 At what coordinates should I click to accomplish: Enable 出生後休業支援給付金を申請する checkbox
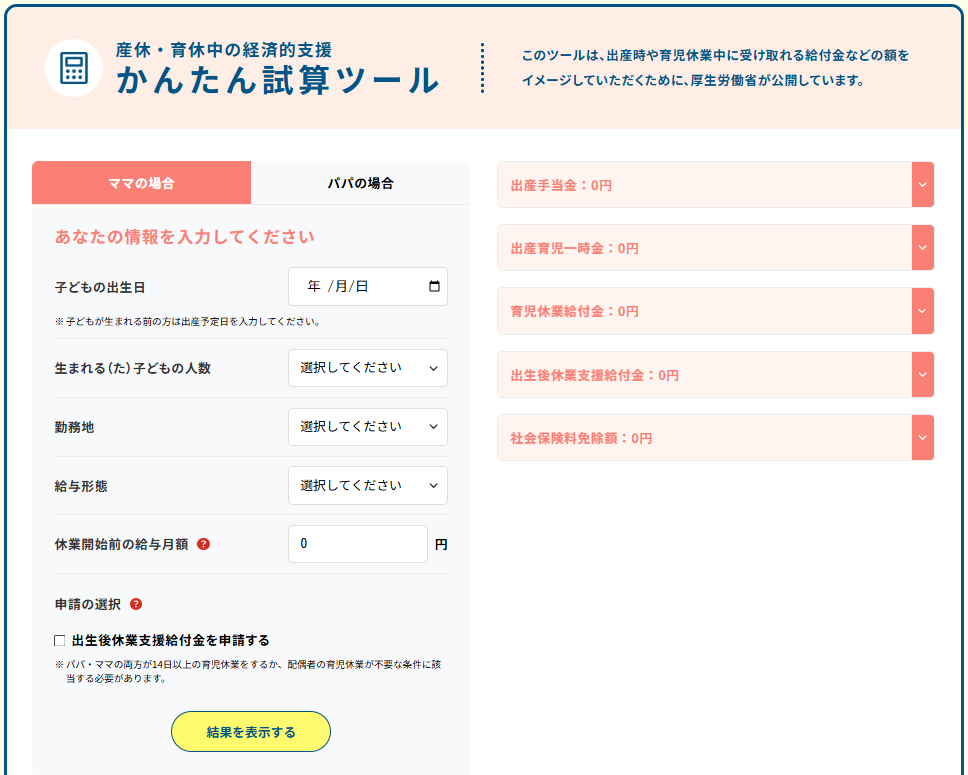pyautogui.click(x=60, y=641)
